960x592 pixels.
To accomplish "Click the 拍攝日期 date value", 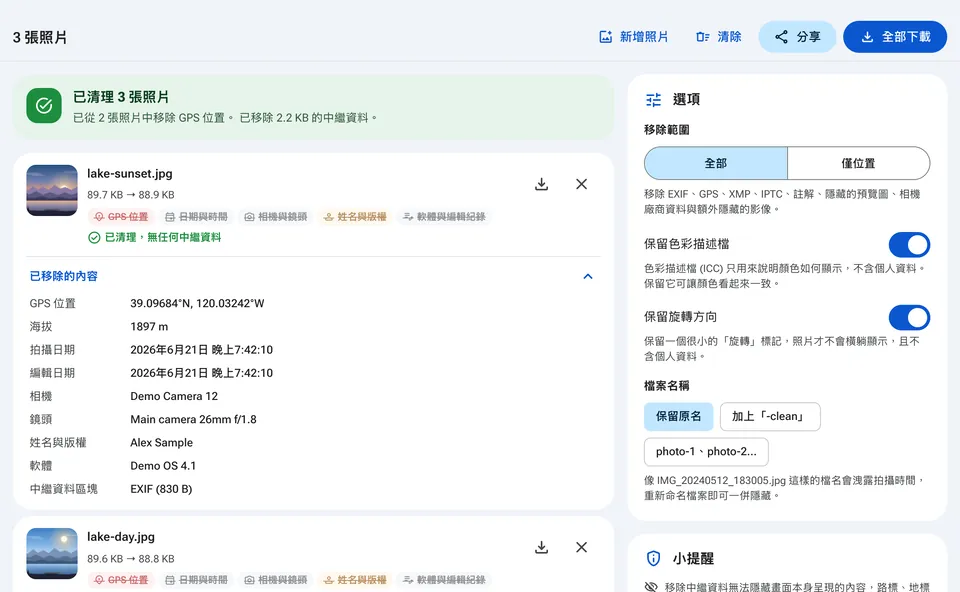I will 201,350.
